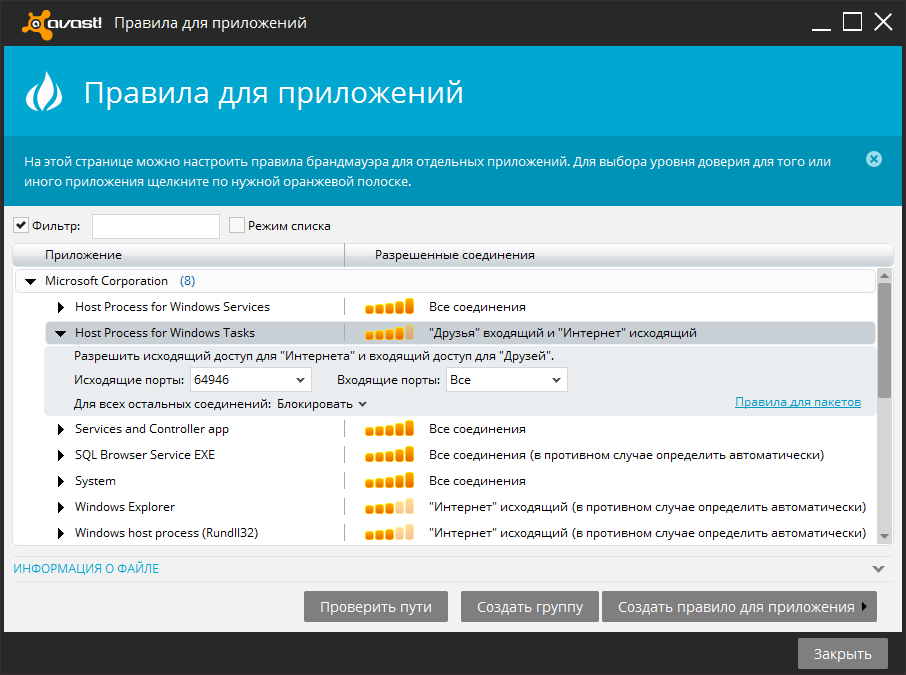Open the Исходящие порты dropdown

click(x=299, y=379)
